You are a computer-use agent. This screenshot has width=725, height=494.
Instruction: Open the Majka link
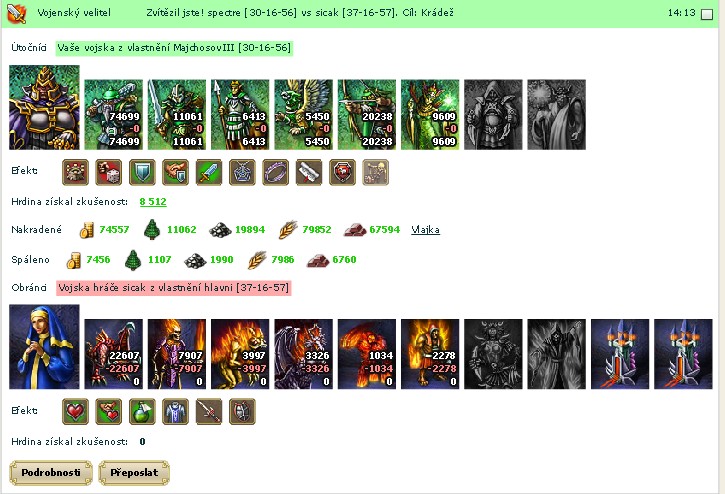(x=425, y=229)
